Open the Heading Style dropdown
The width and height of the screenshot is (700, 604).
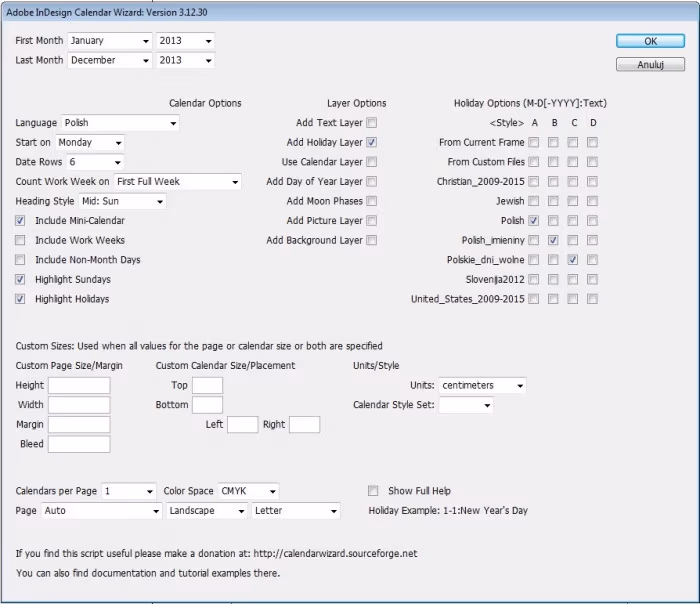pos(122,201)
